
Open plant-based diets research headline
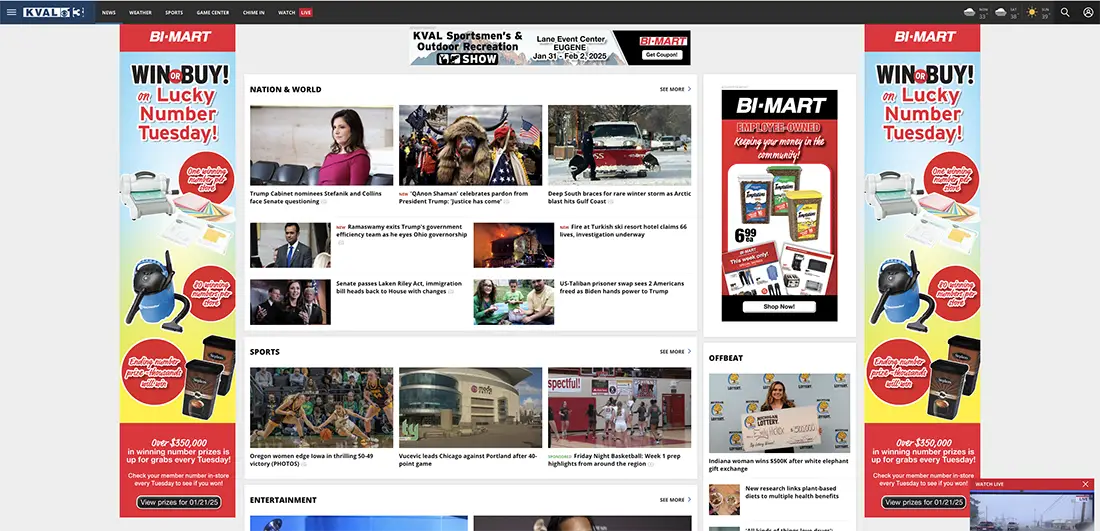click(792, 492)
